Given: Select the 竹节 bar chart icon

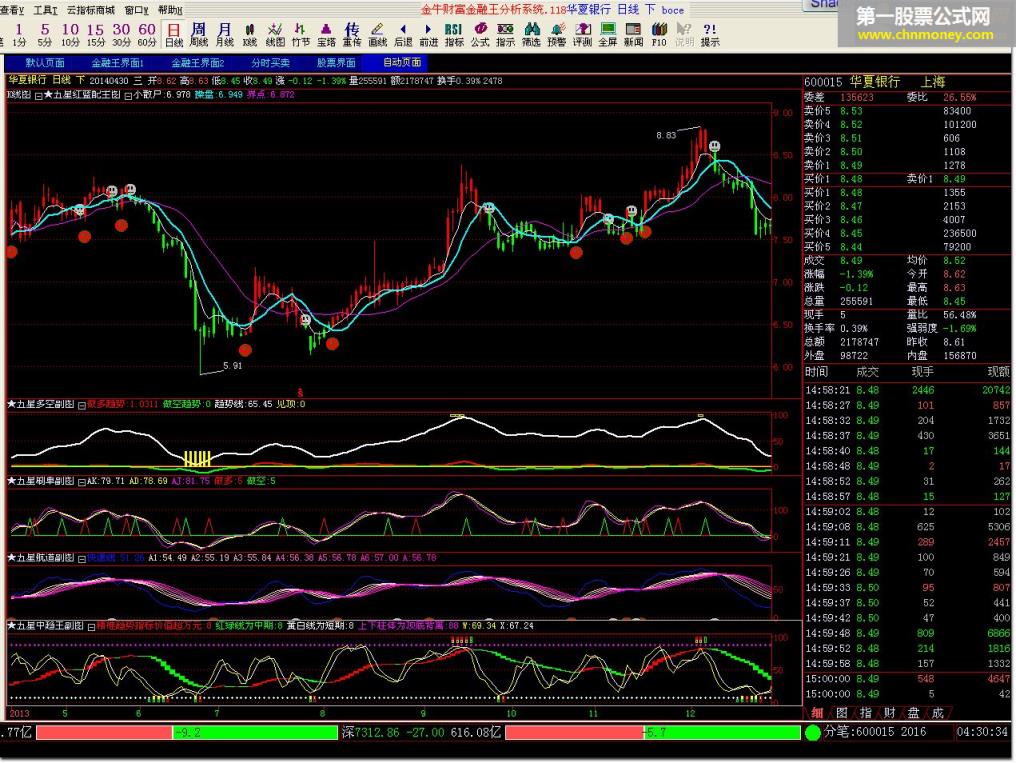Looking at the screenshot, I should click(x=301, y=34).
